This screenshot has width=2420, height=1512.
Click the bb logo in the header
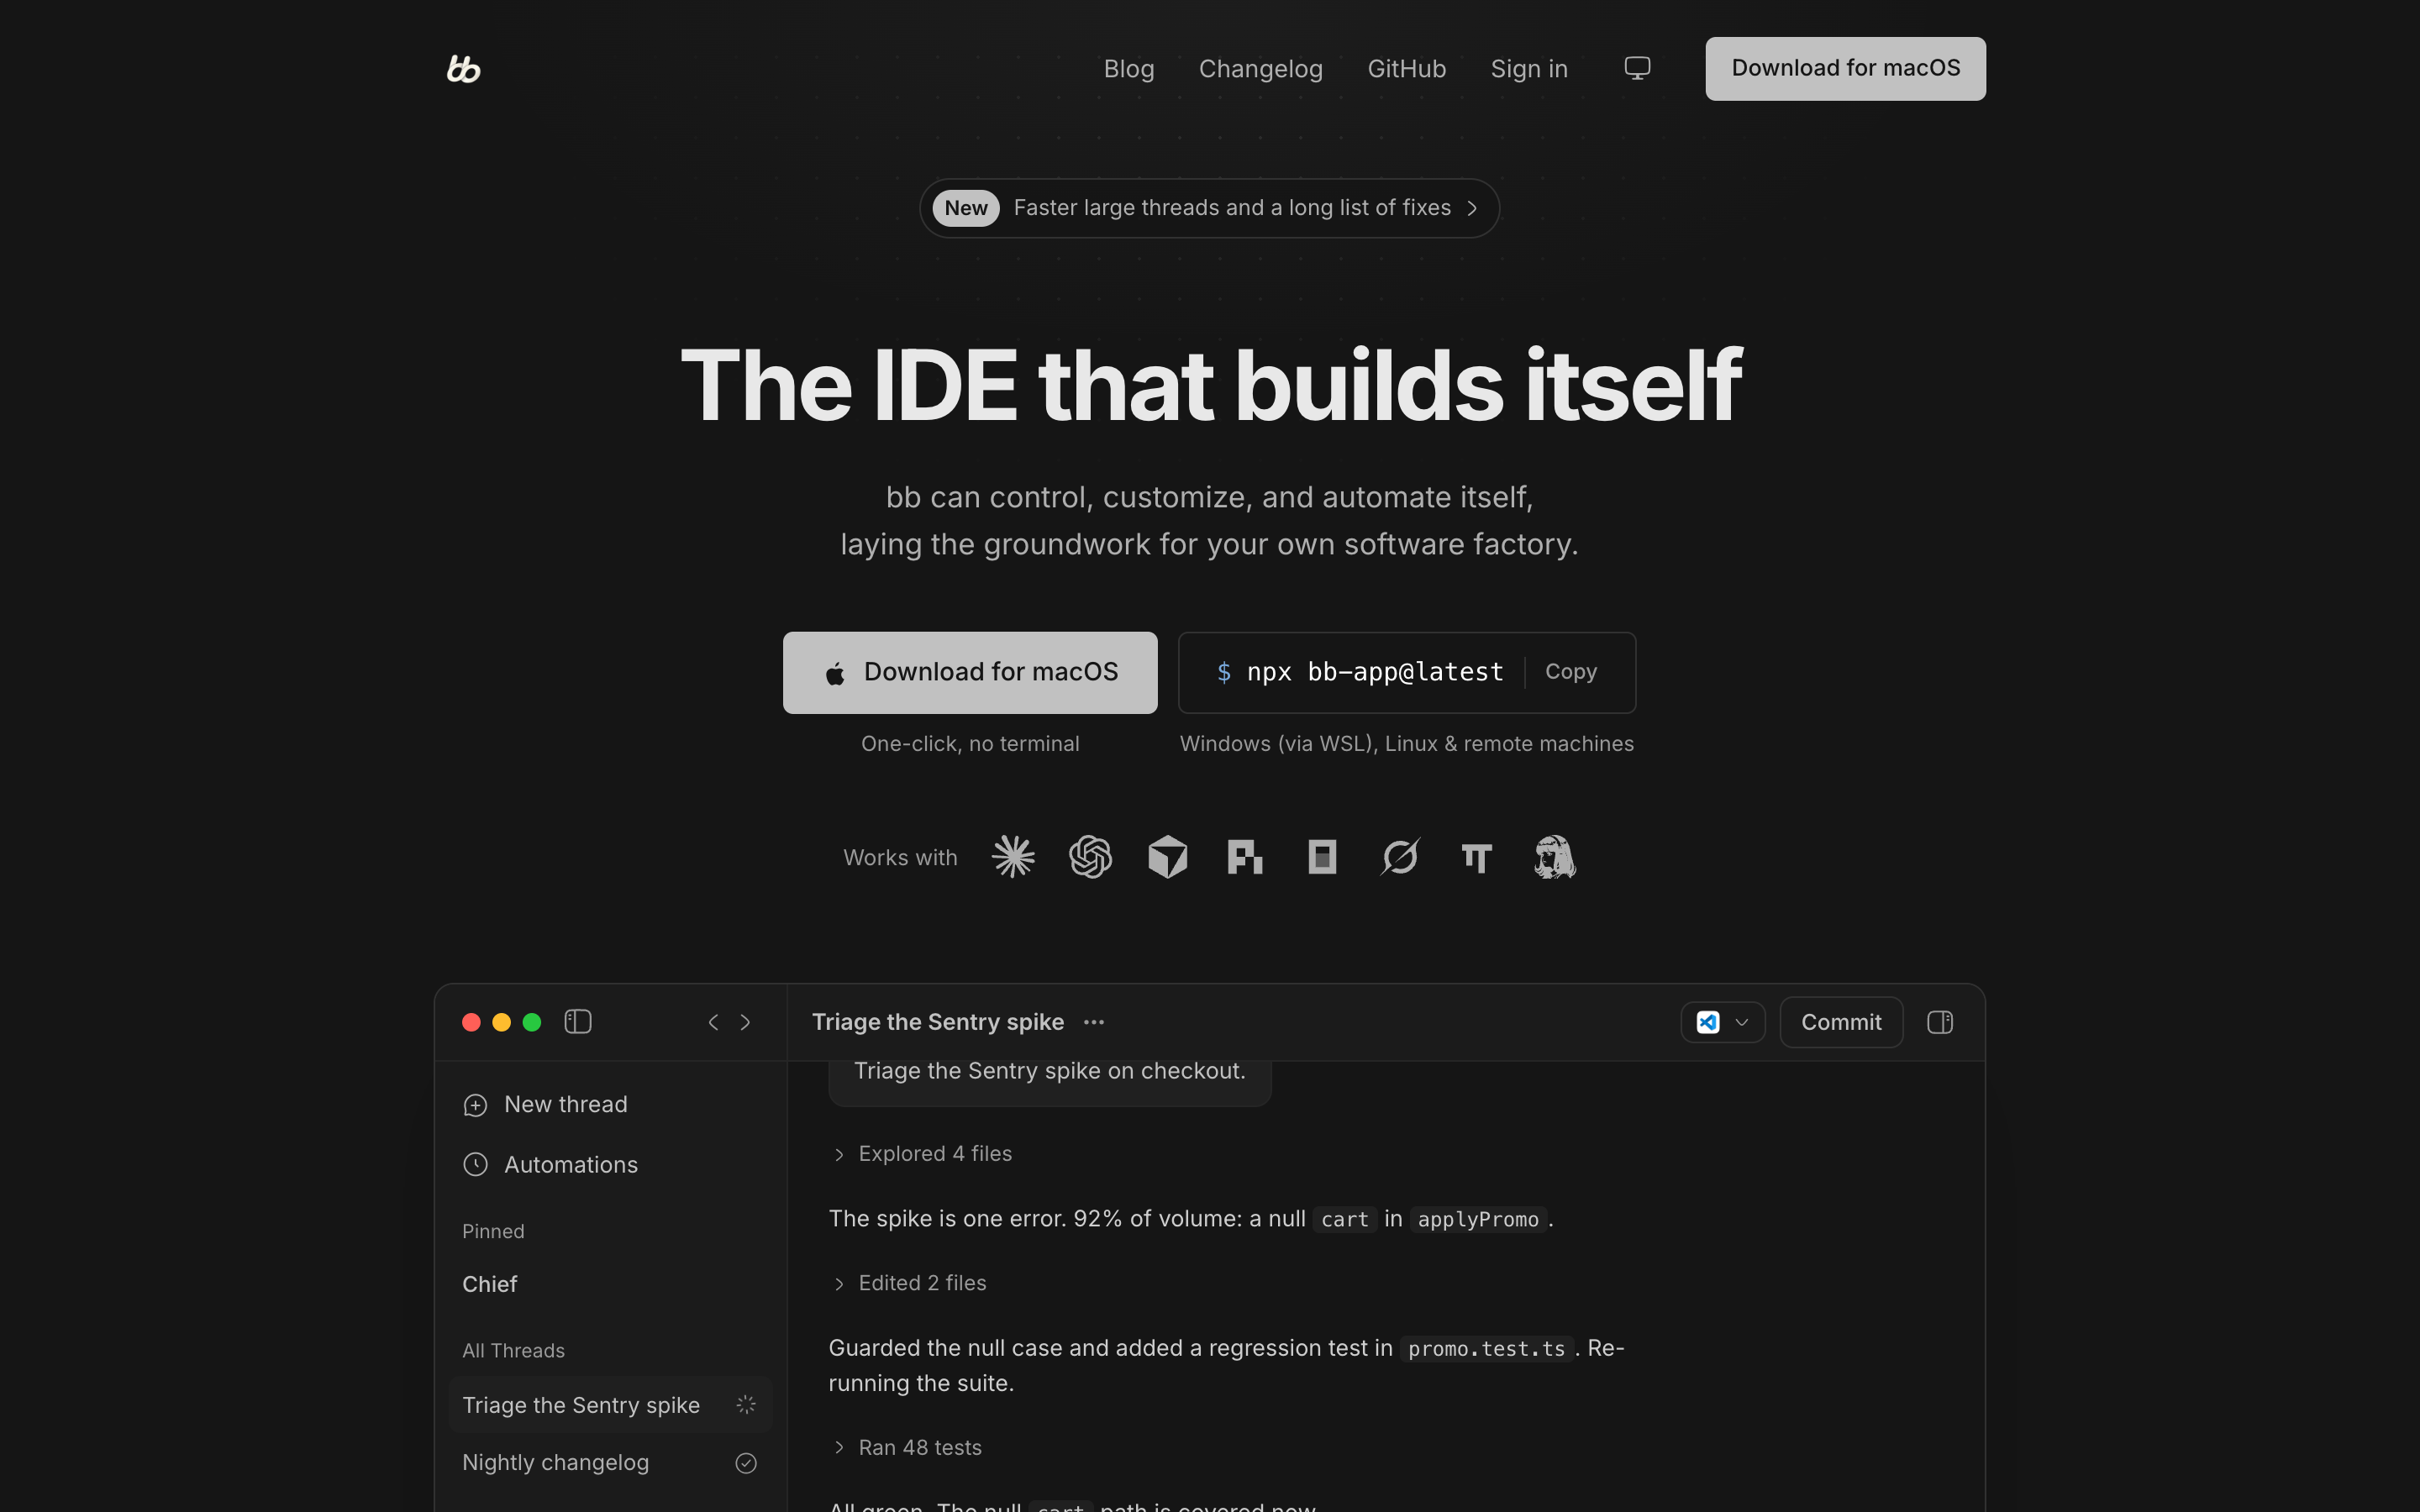tap(463, 69)
